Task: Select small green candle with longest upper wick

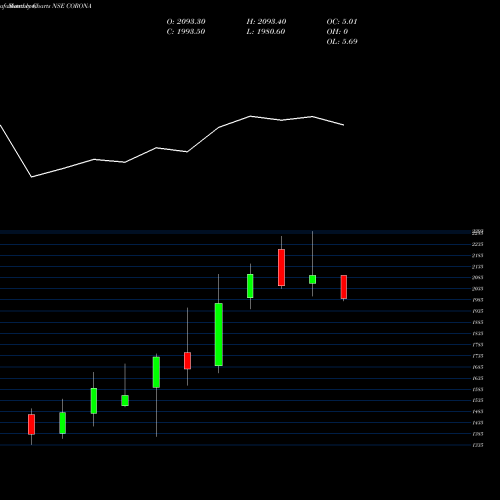Action: click(x=312, y=279)
